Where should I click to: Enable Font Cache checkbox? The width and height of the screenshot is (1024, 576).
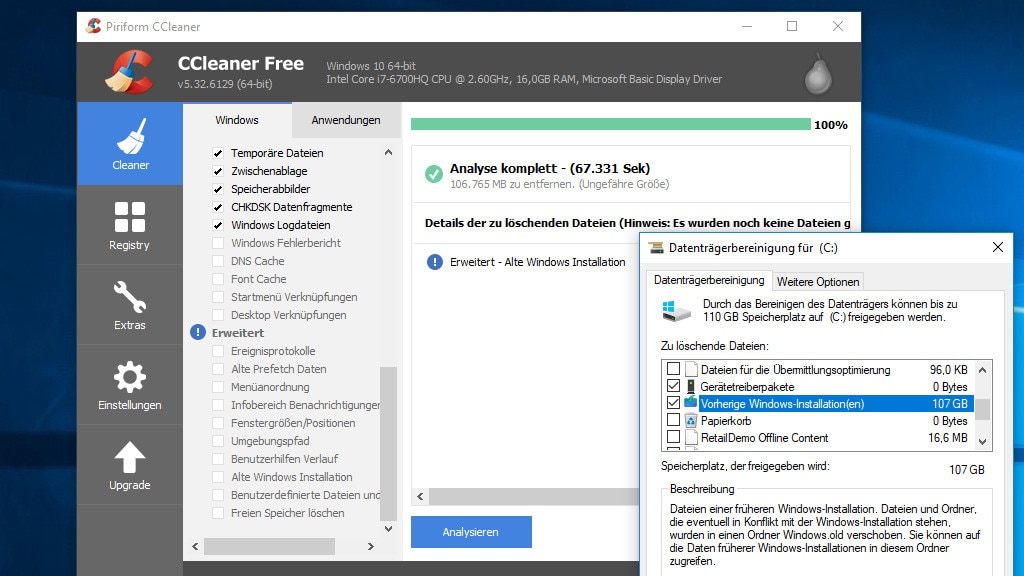tap(218, 279)
